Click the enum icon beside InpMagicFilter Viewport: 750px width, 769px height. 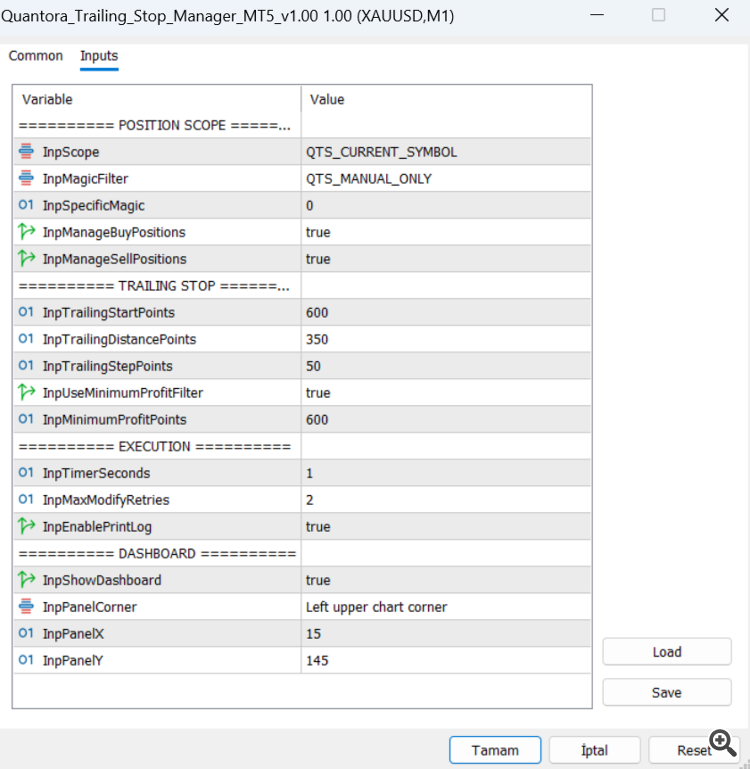[26, 179]
